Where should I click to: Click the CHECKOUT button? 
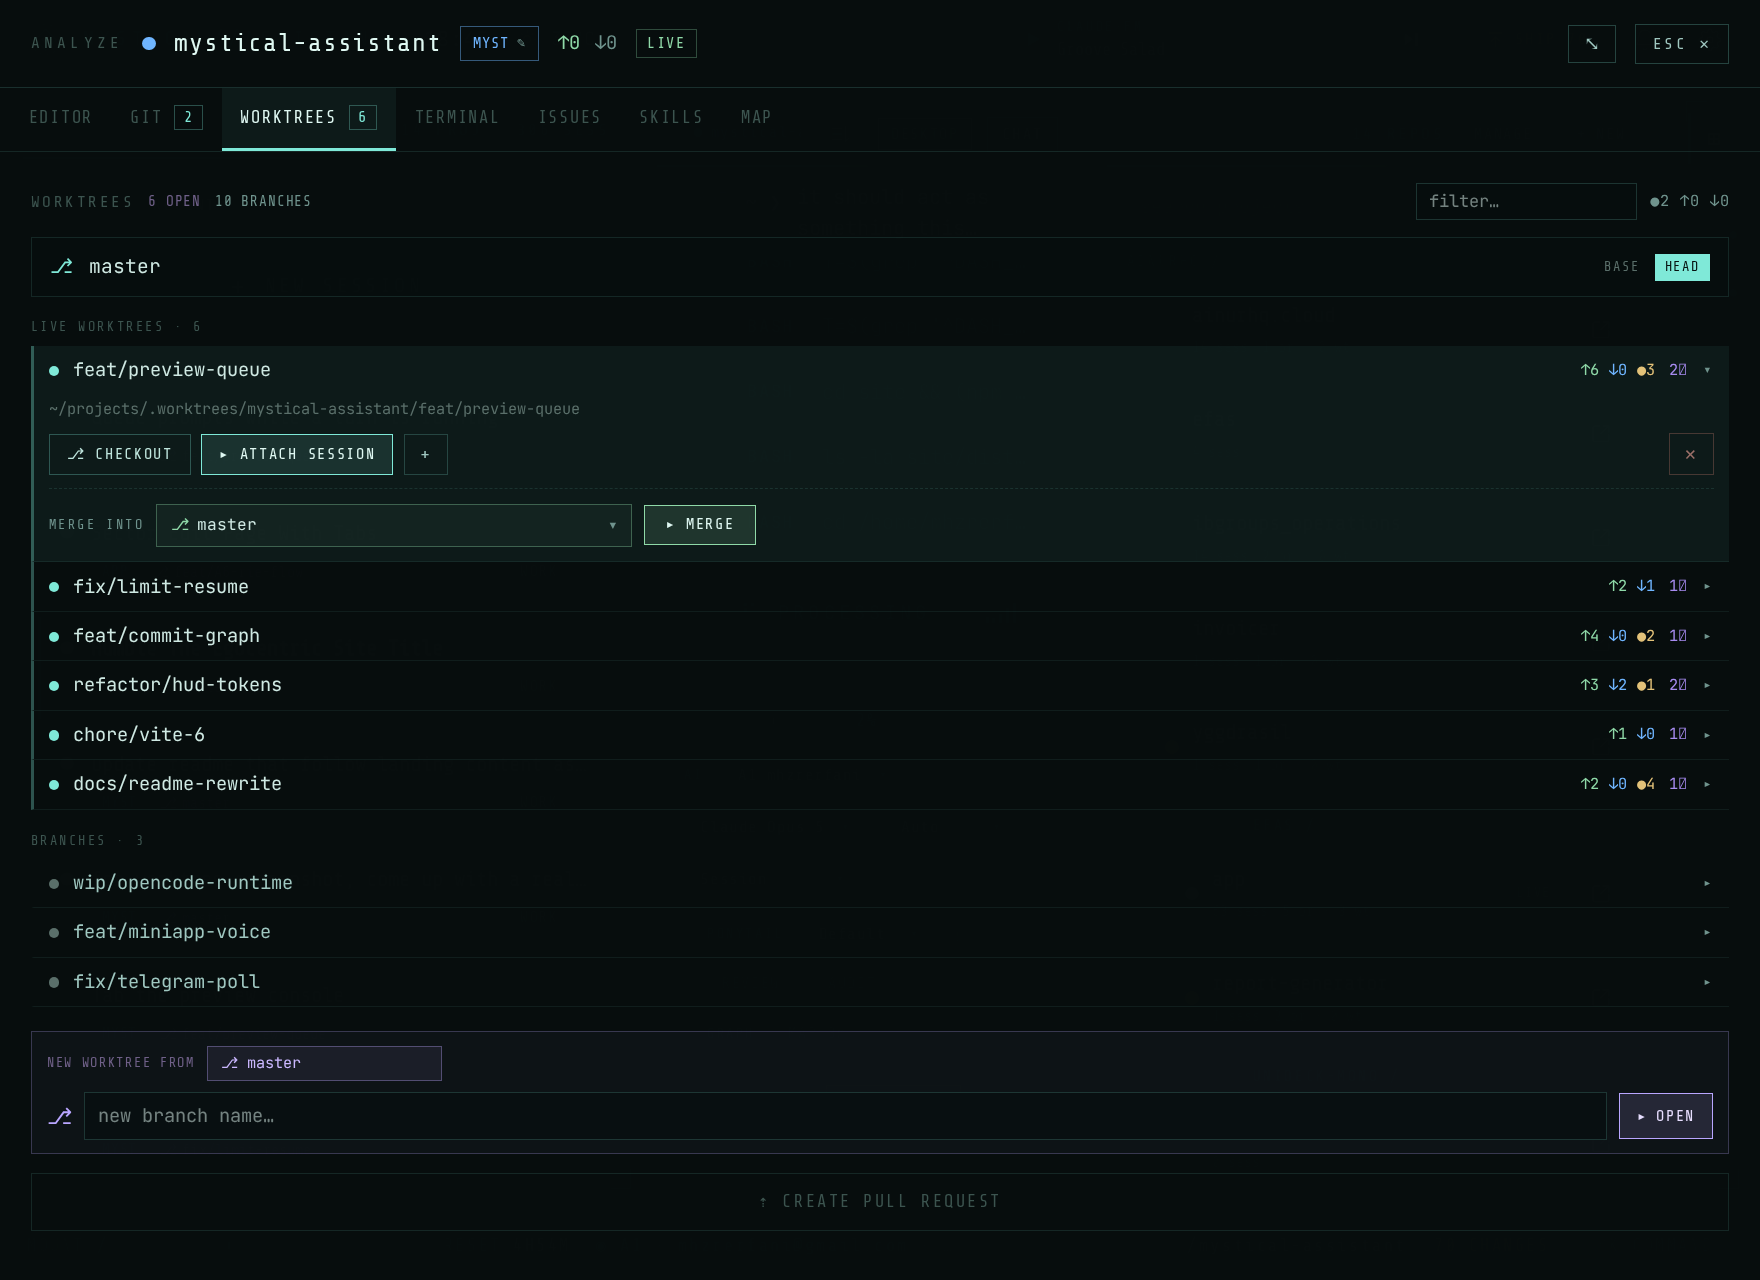click(120, 454)
